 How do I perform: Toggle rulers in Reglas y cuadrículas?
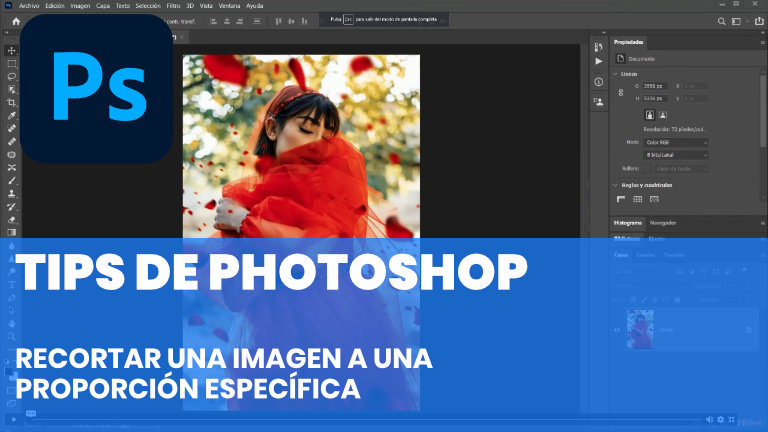tap(621, 199)
